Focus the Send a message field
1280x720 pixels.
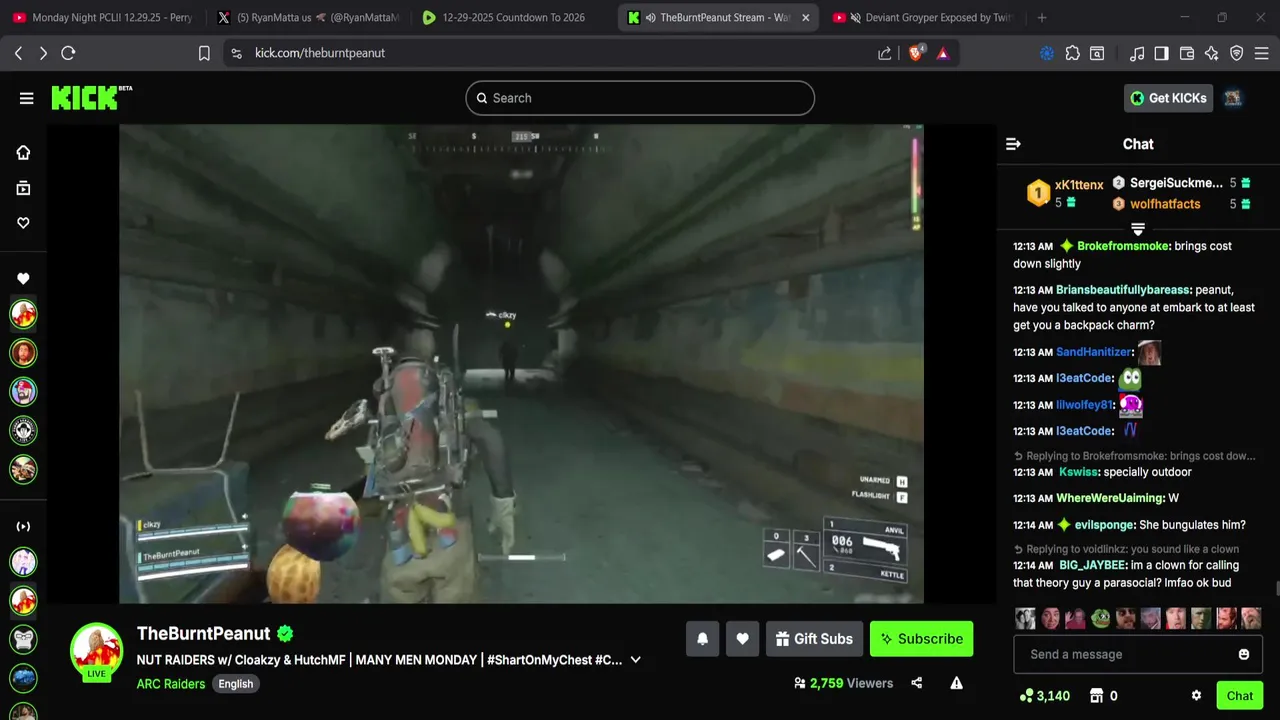point(1138,654)
